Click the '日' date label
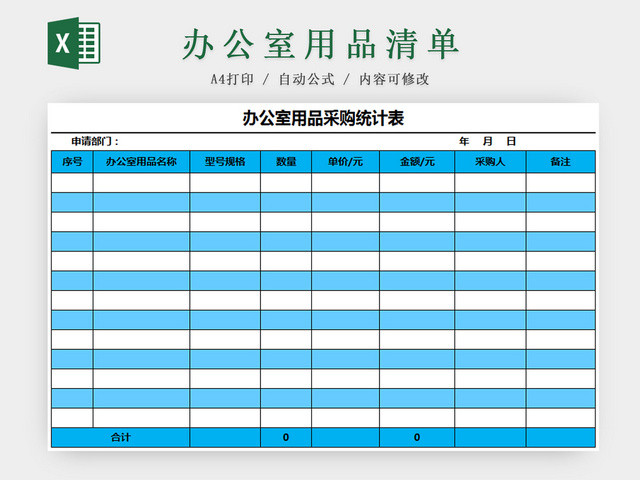640x480 pixels. [511, 141]
